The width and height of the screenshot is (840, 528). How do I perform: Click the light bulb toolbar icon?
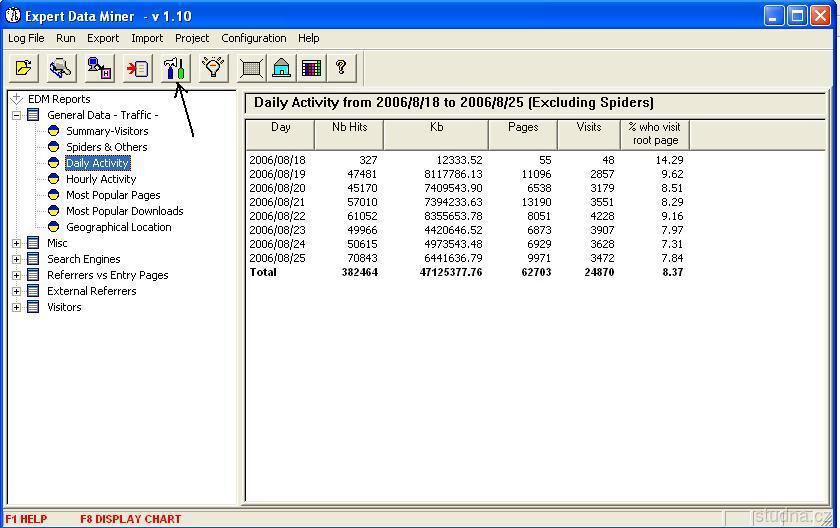click(212, 68)
